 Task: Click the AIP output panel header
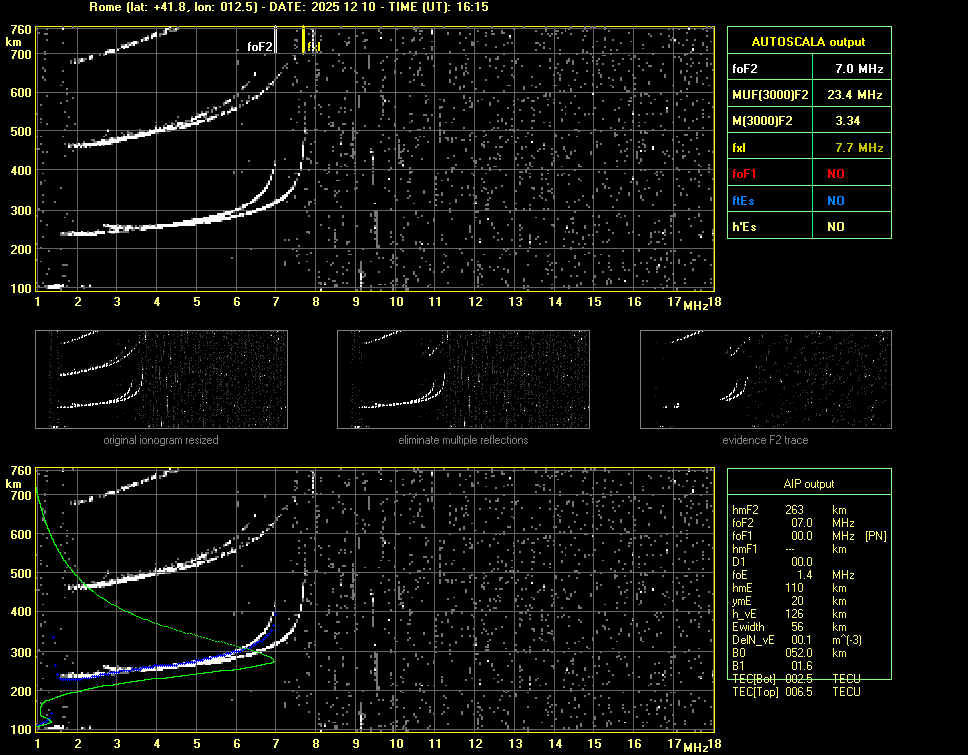[808, 484]
